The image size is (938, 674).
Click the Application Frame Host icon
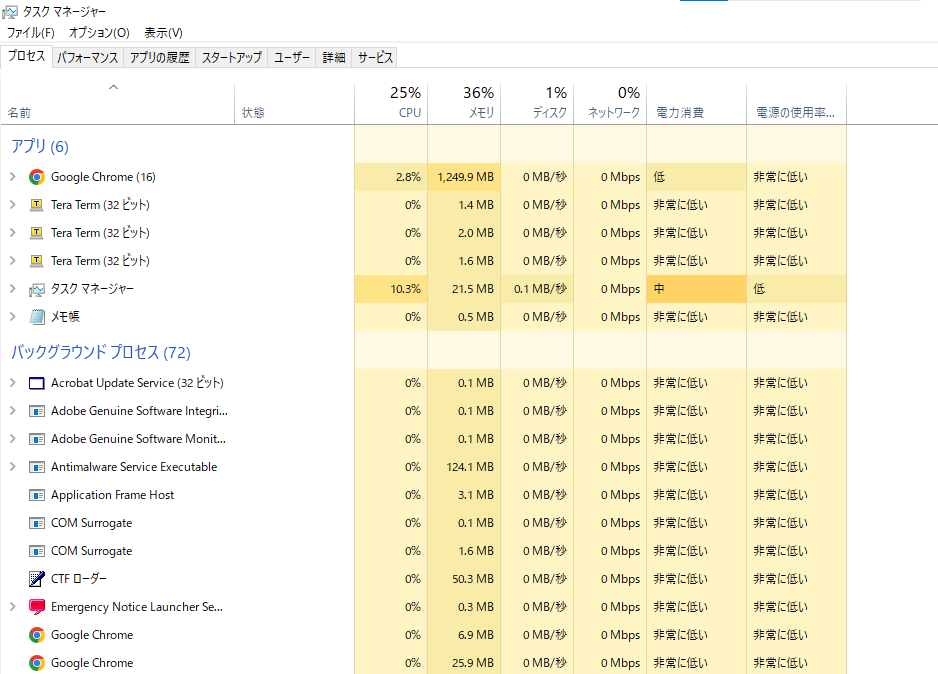(x=37, y=495)
